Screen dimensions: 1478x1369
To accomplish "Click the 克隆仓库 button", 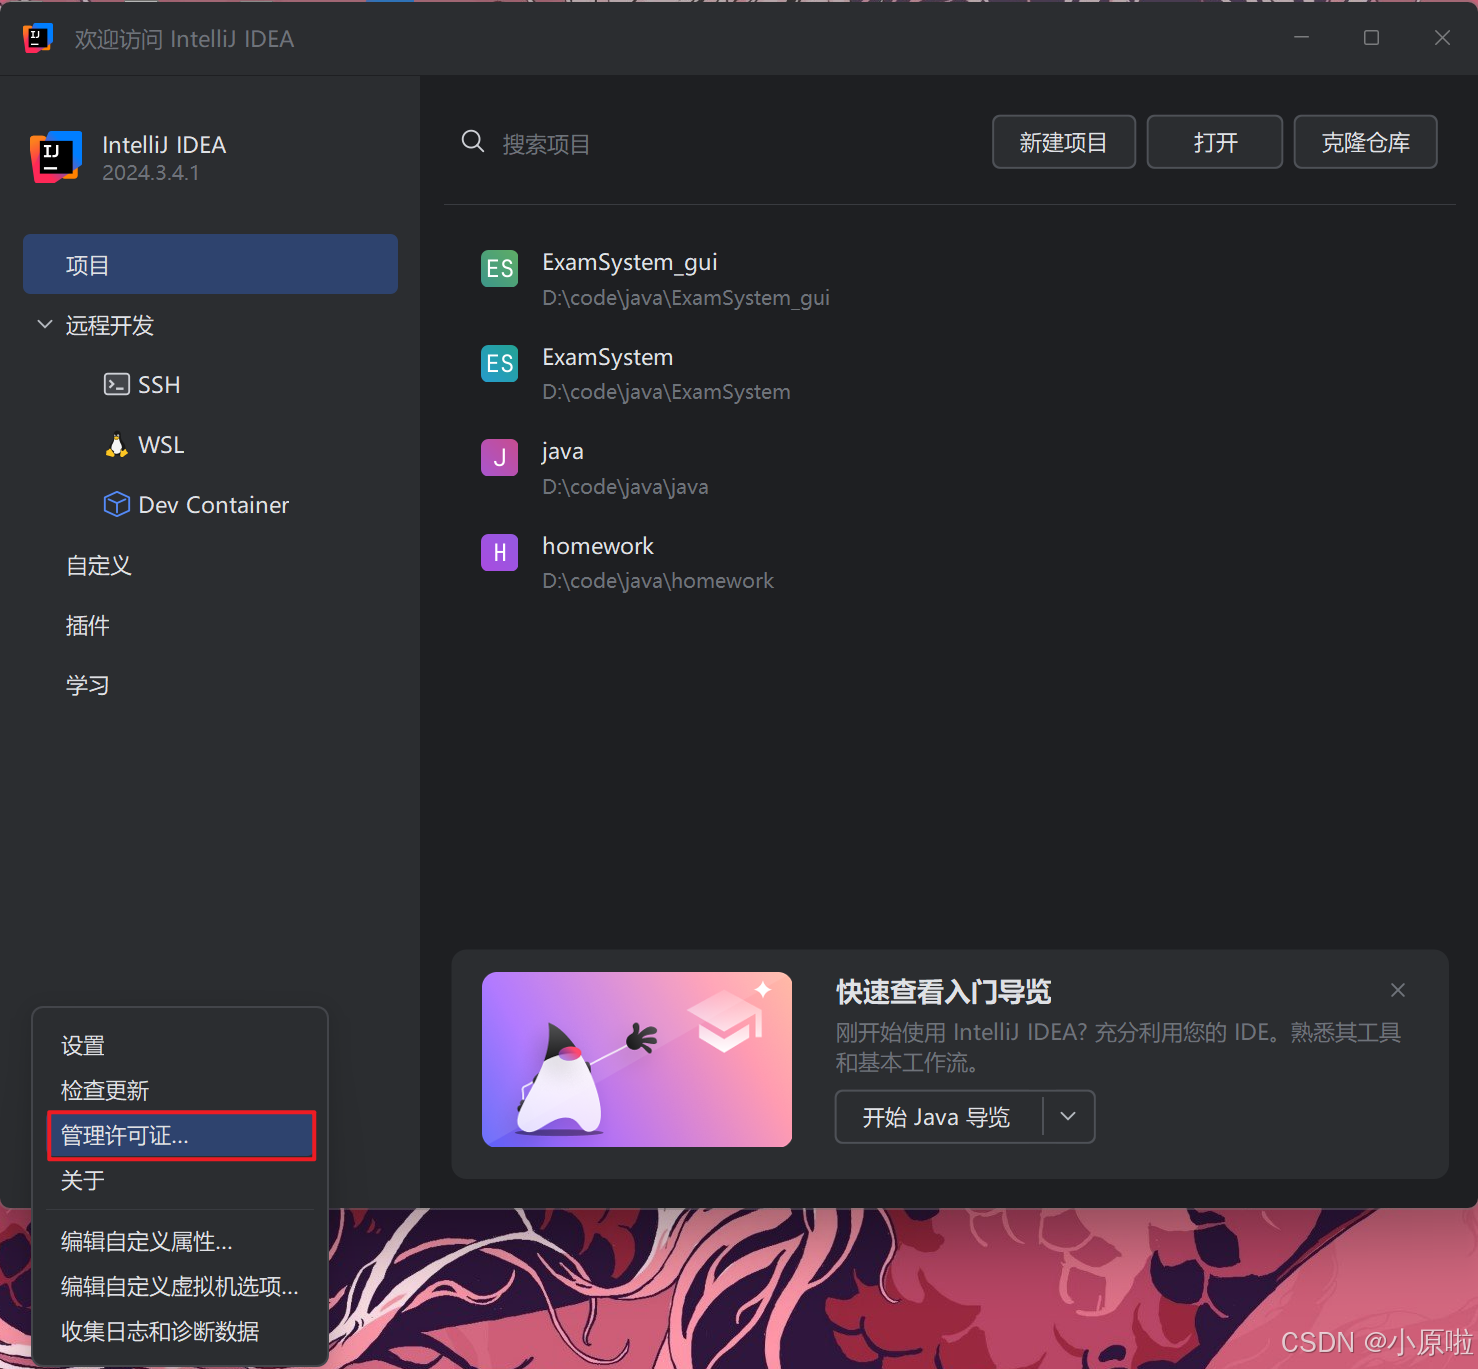I will [x=1365, y=142].
